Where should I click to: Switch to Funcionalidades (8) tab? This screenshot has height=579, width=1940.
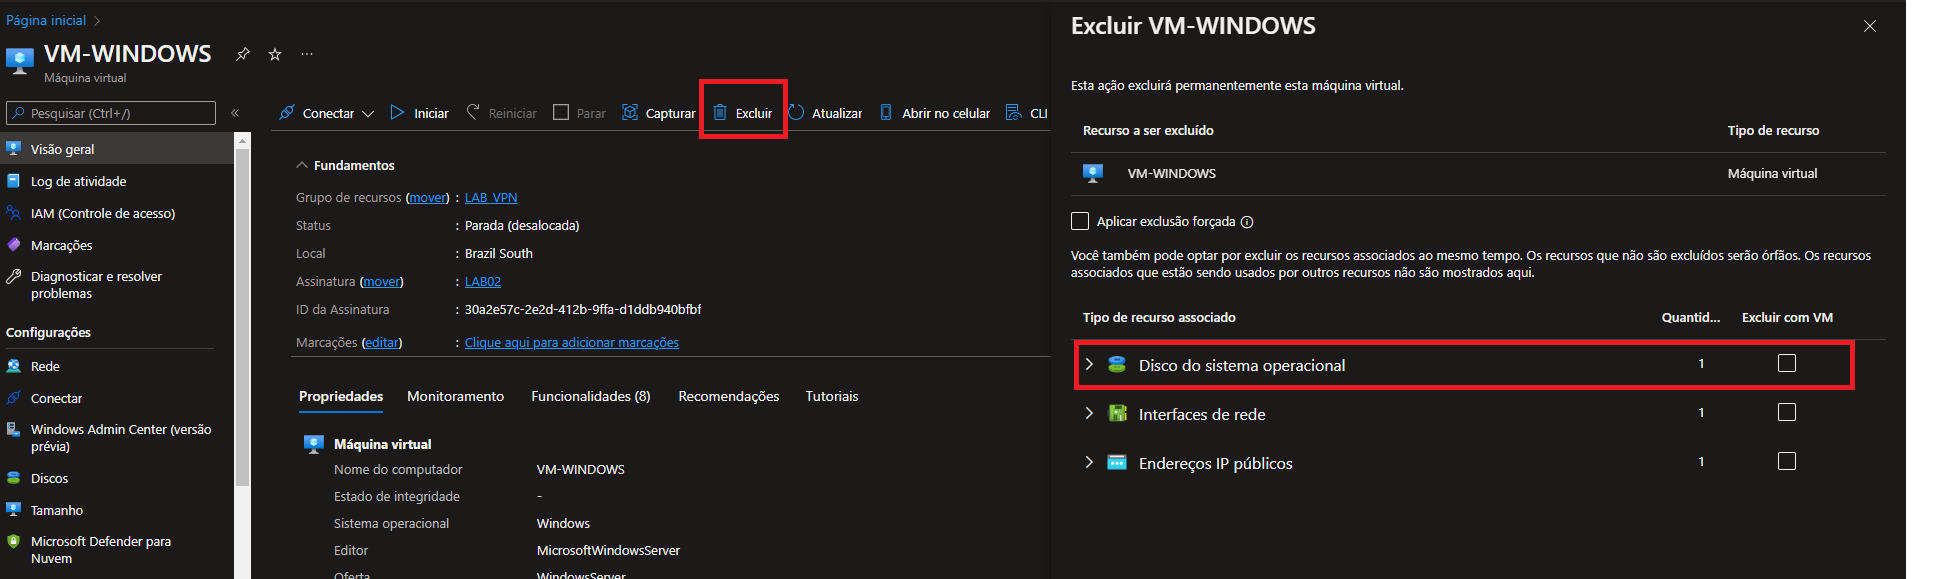[591, 396]
